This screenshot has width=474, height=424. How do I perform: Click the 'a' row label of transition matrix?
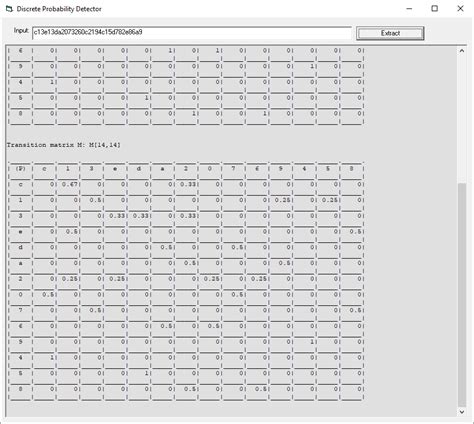[x=20, y=263]
